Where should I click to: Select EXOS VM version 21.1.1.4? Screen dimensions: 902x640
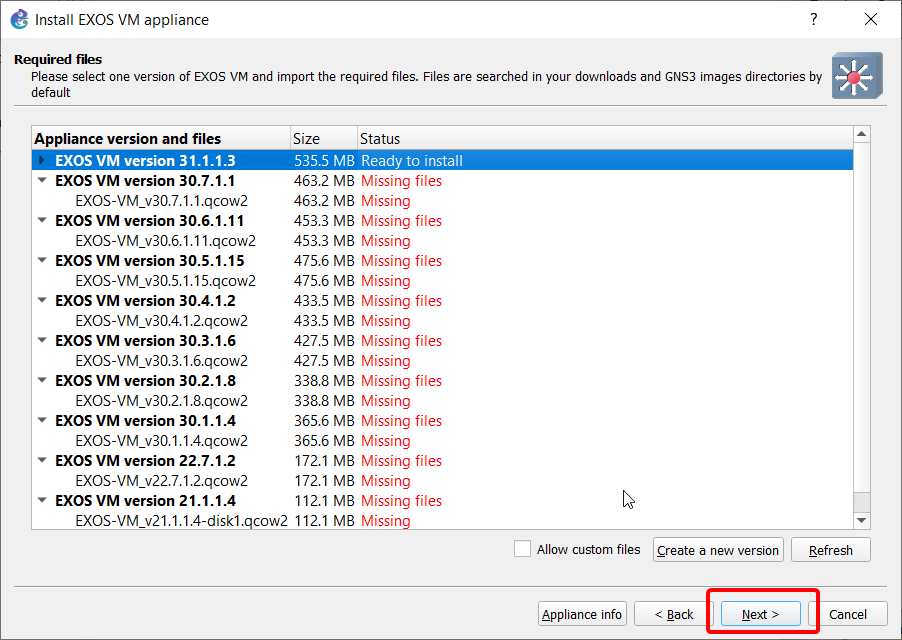click(x=145, y=500)
